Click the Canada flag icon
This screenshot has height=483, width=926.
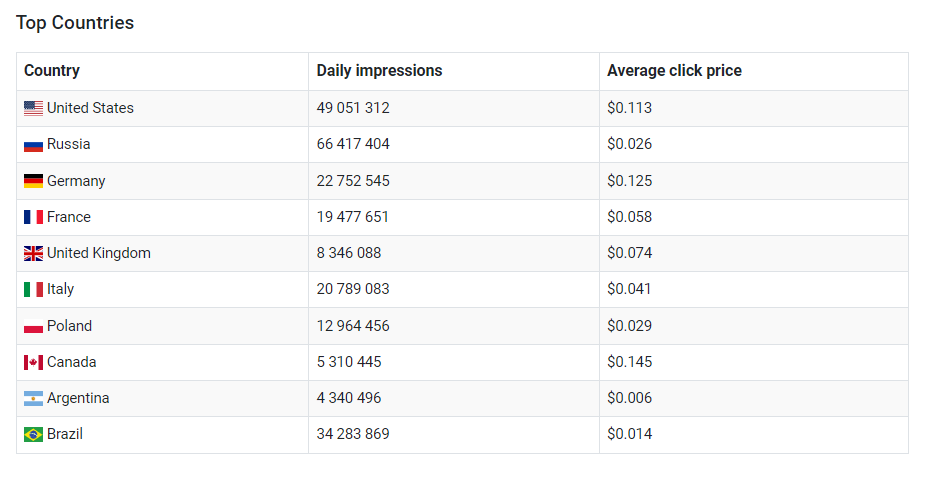coord(33,362)
